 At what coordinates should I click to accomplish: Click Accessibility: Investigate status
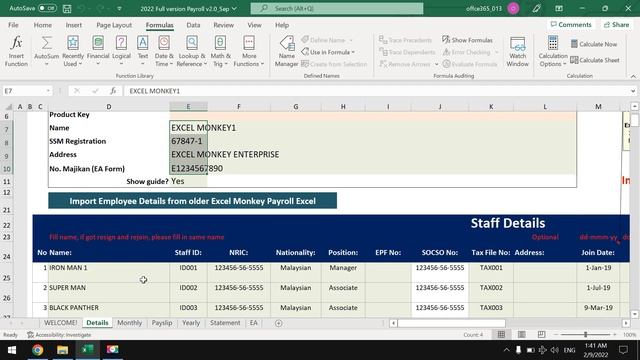(x=59, y=335)
